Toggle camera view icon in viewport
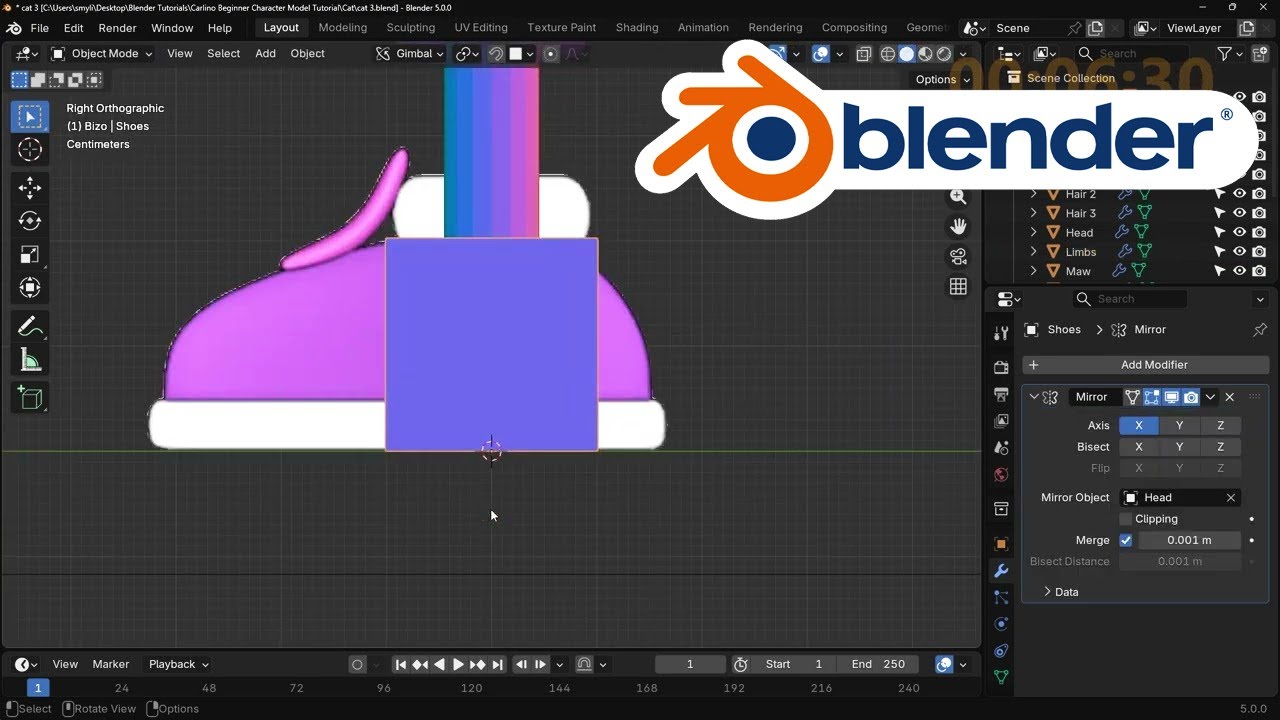 (x=958, y=256)
